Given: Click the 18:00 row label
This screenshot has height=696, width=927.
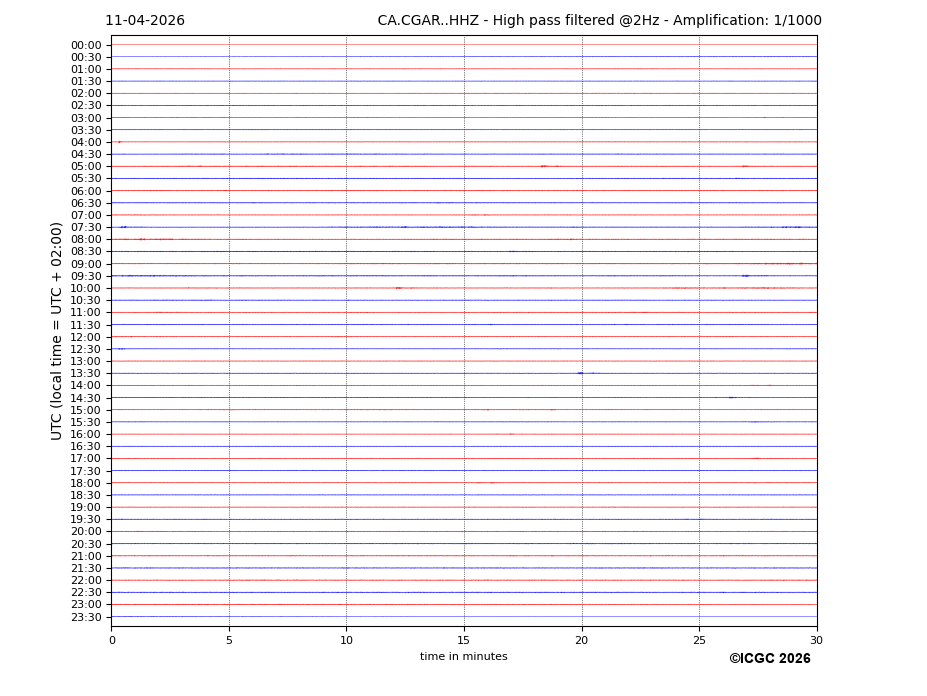Looking at the screenshot, I should click(x=86, y=483).
